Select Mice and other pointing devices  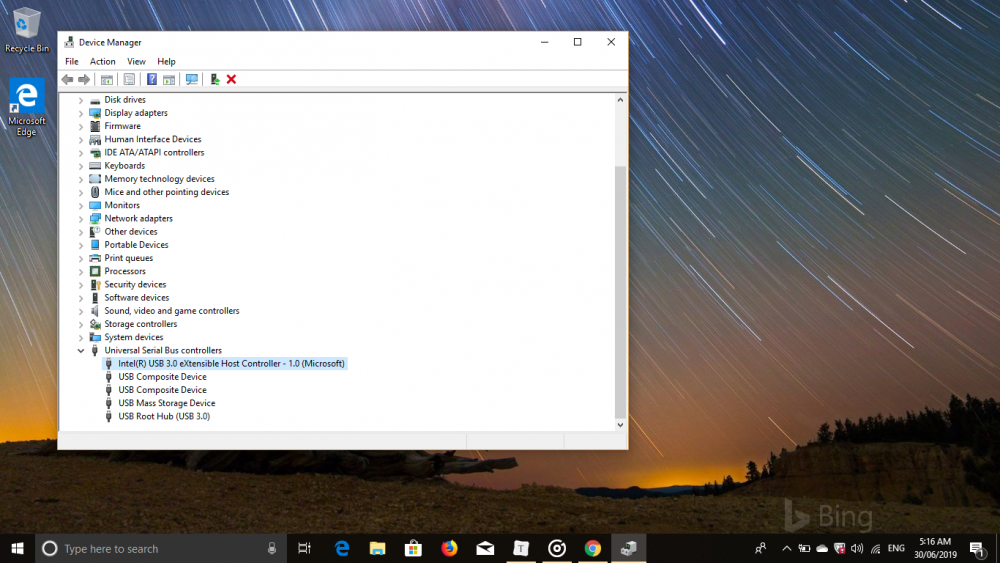tap(166, 192)
